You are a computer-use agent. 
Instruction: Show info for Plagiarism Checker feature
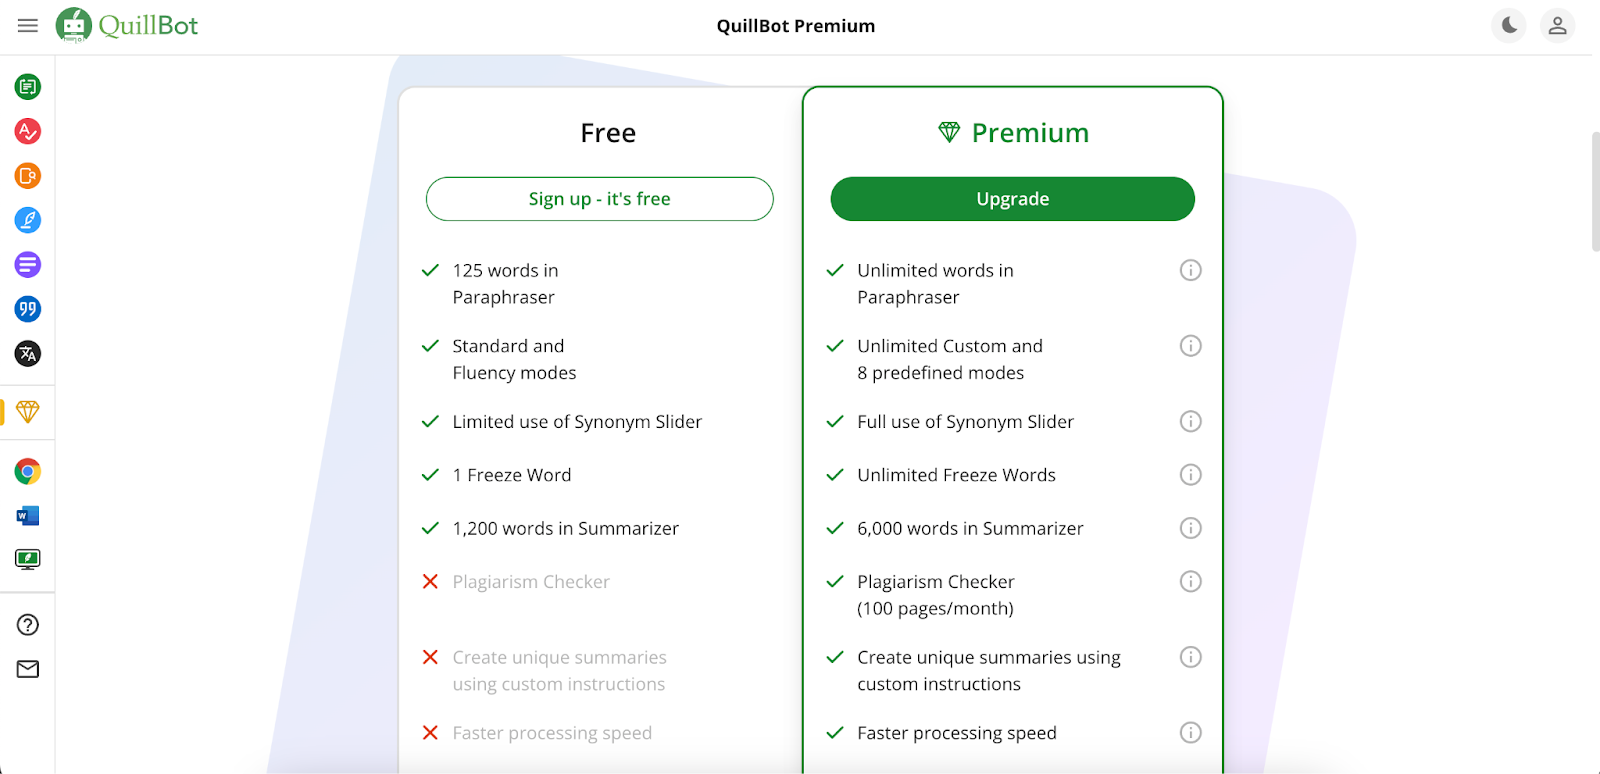pyautogui.click(x=1190, y=581)
